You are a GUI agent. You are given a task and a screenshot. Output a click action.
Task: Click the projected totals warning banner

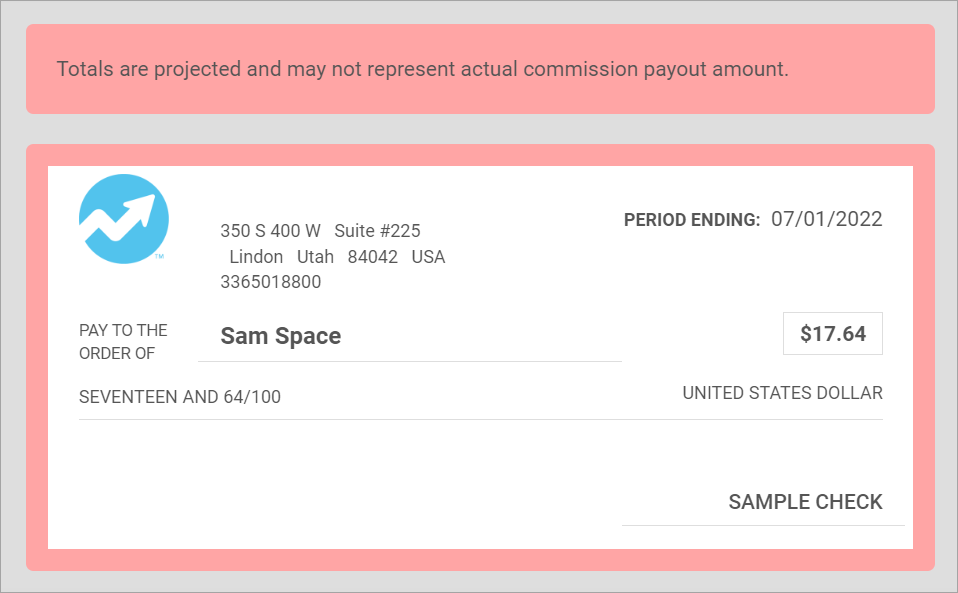point(480,69)
